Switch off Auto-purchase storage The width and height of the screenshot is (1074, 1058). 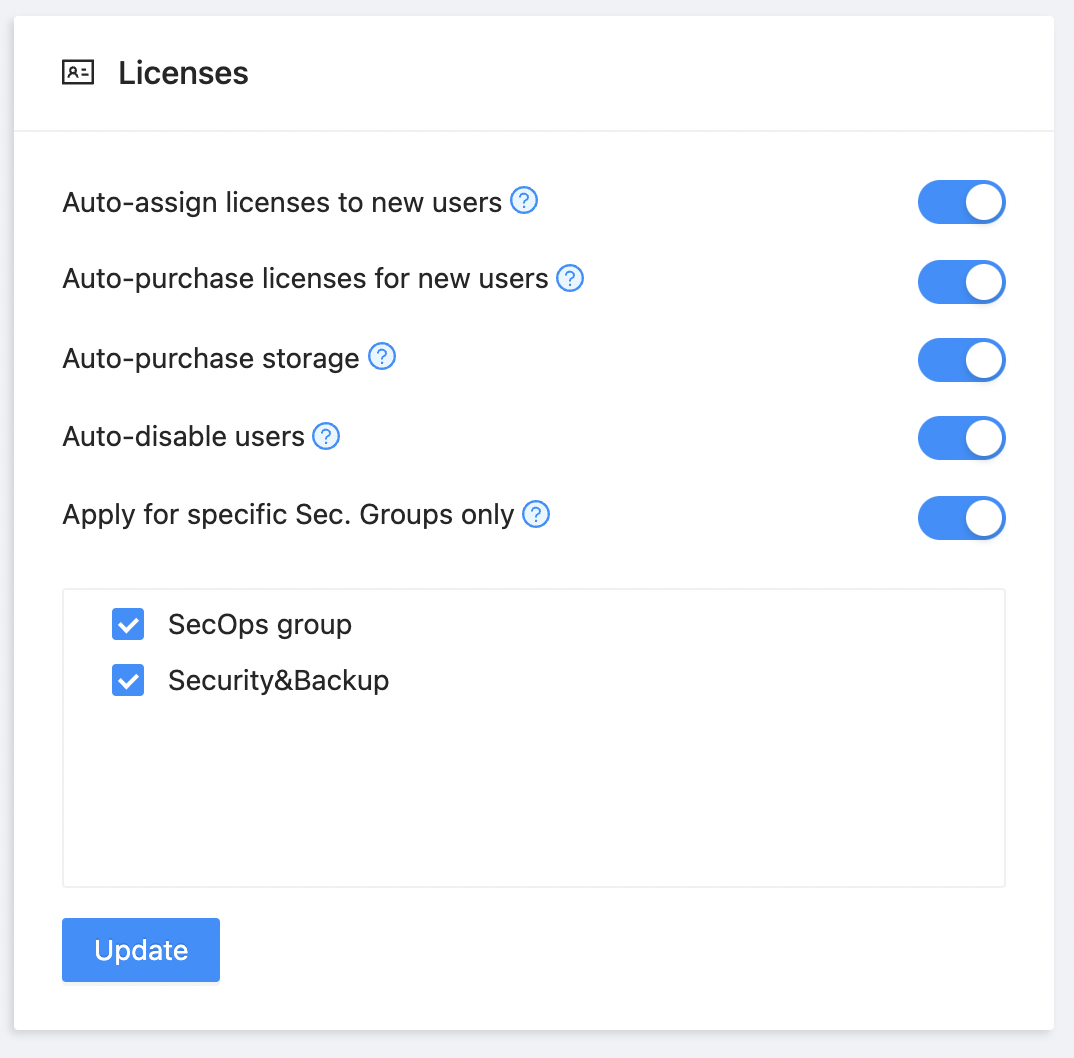[x=961, y=360]
